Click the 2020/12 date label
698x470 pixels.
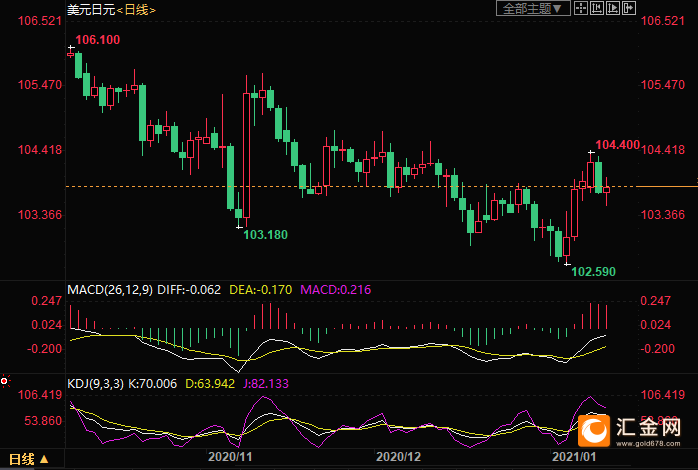[398, 457]
